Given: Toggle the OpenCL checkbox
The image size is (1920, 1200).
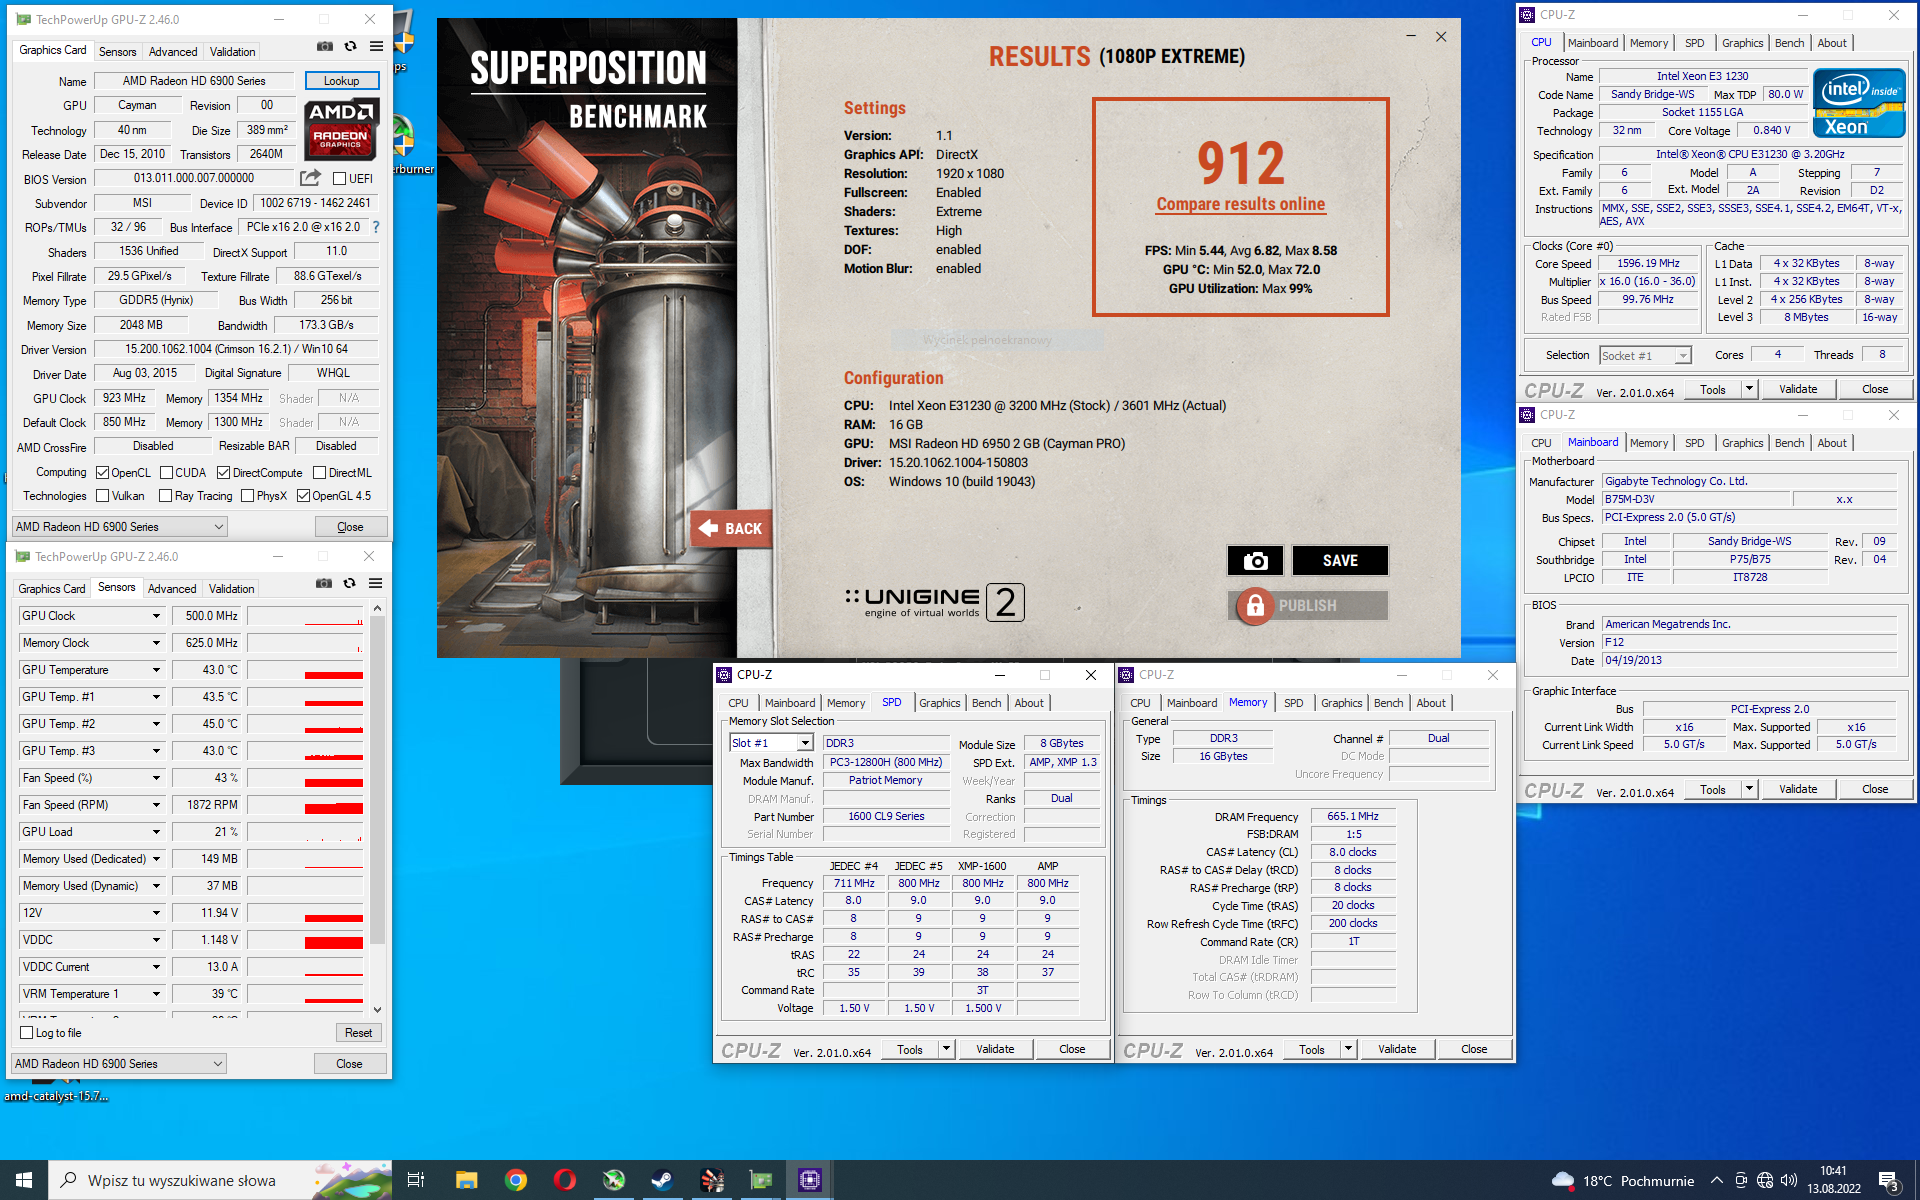Looking at the screenshot, I should [x=102, y=473].
